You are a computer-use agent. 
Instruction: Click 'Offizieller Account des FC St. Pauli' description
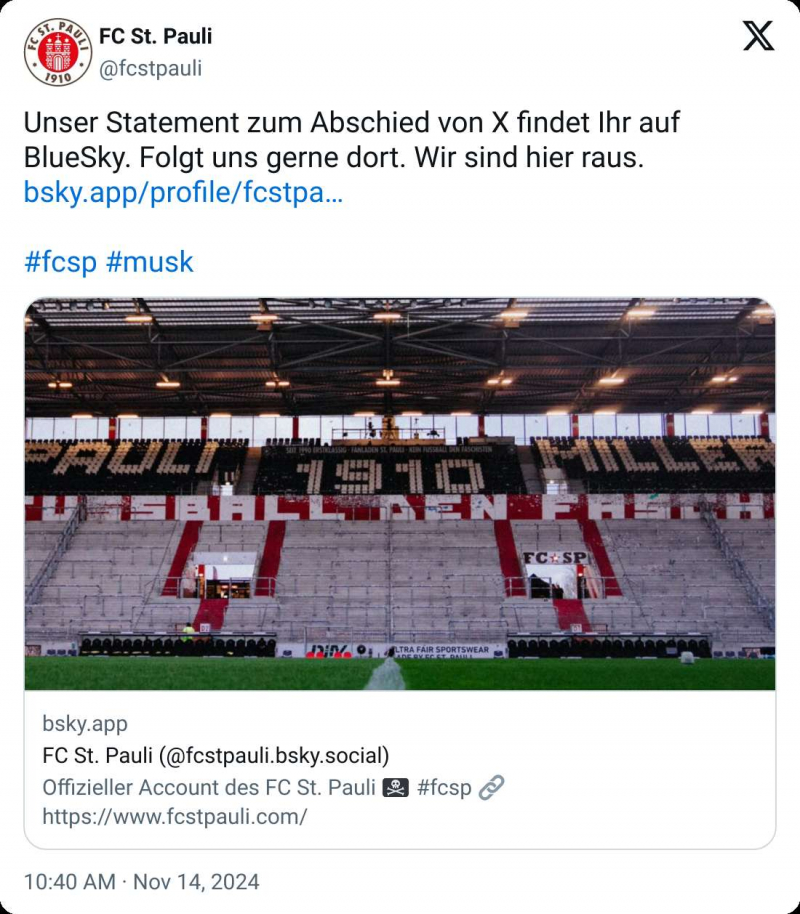tap(208, 788)
